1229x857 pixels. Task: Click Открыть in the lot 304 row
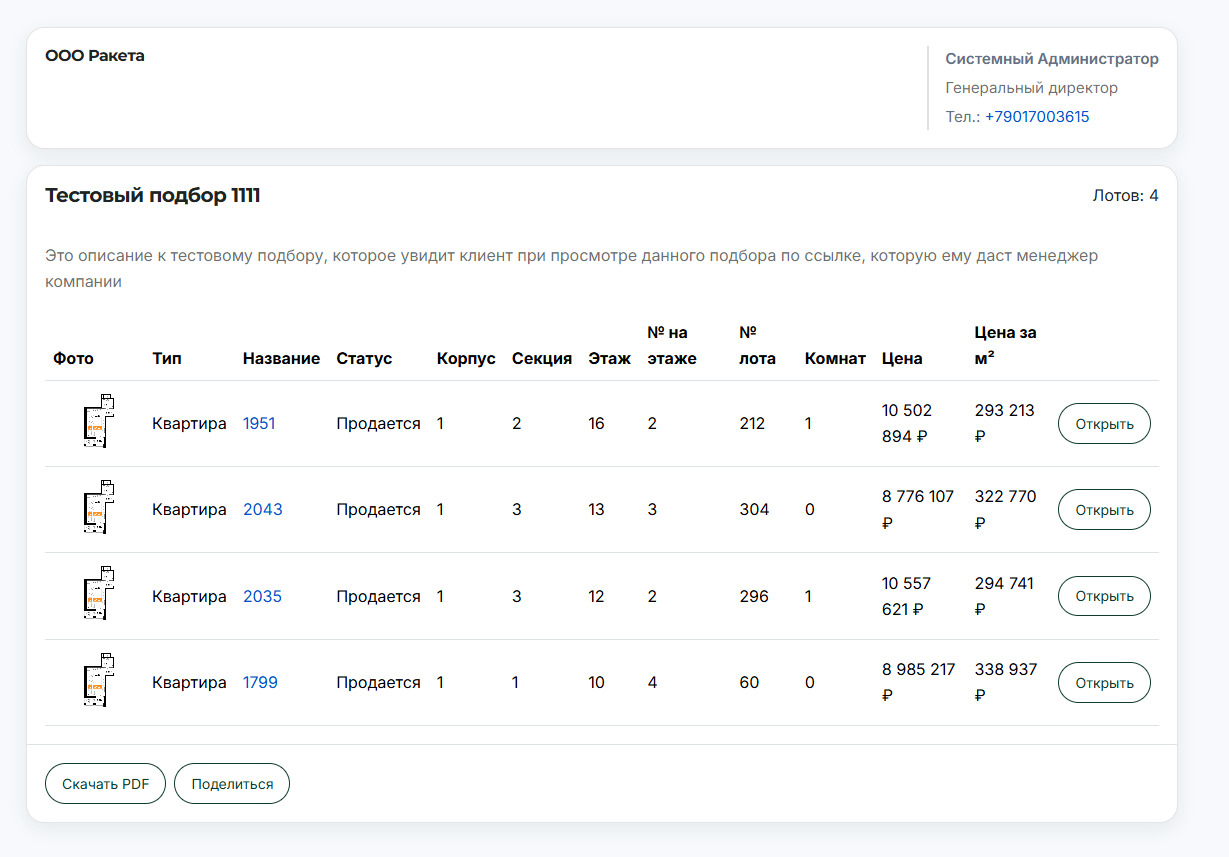pos(1104,510)
